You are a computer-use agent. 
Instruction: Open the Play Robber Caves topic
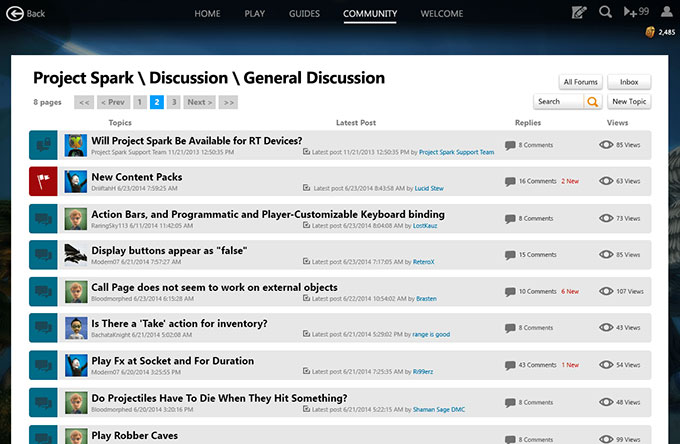pyautogui.click(x=134, y=436)
